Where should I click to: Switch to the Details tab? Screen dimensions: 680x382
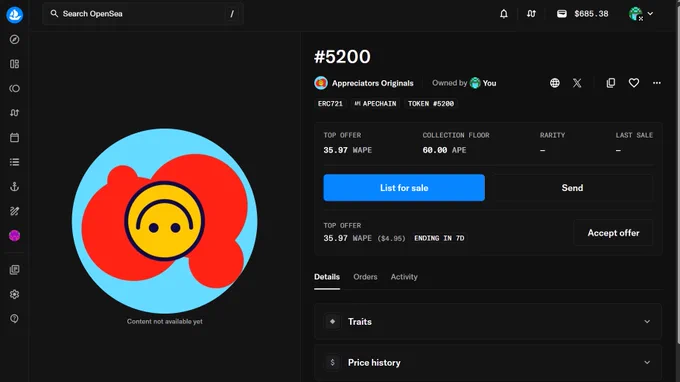327,277
